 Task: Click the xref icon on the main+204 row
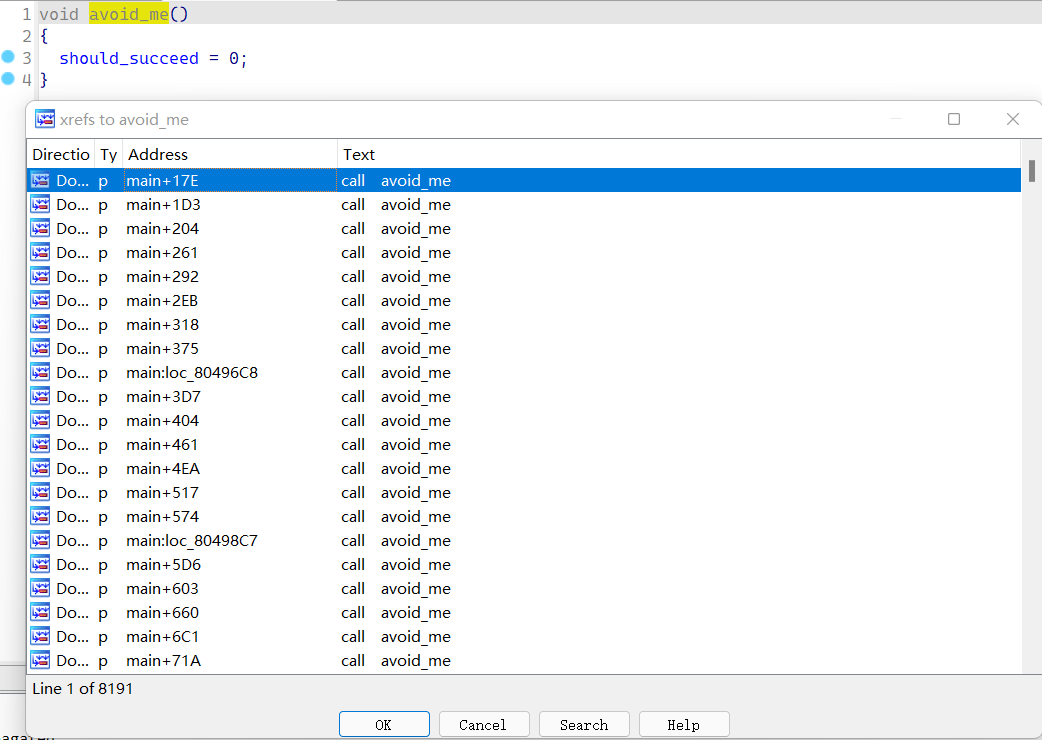[x=41, y=229]
